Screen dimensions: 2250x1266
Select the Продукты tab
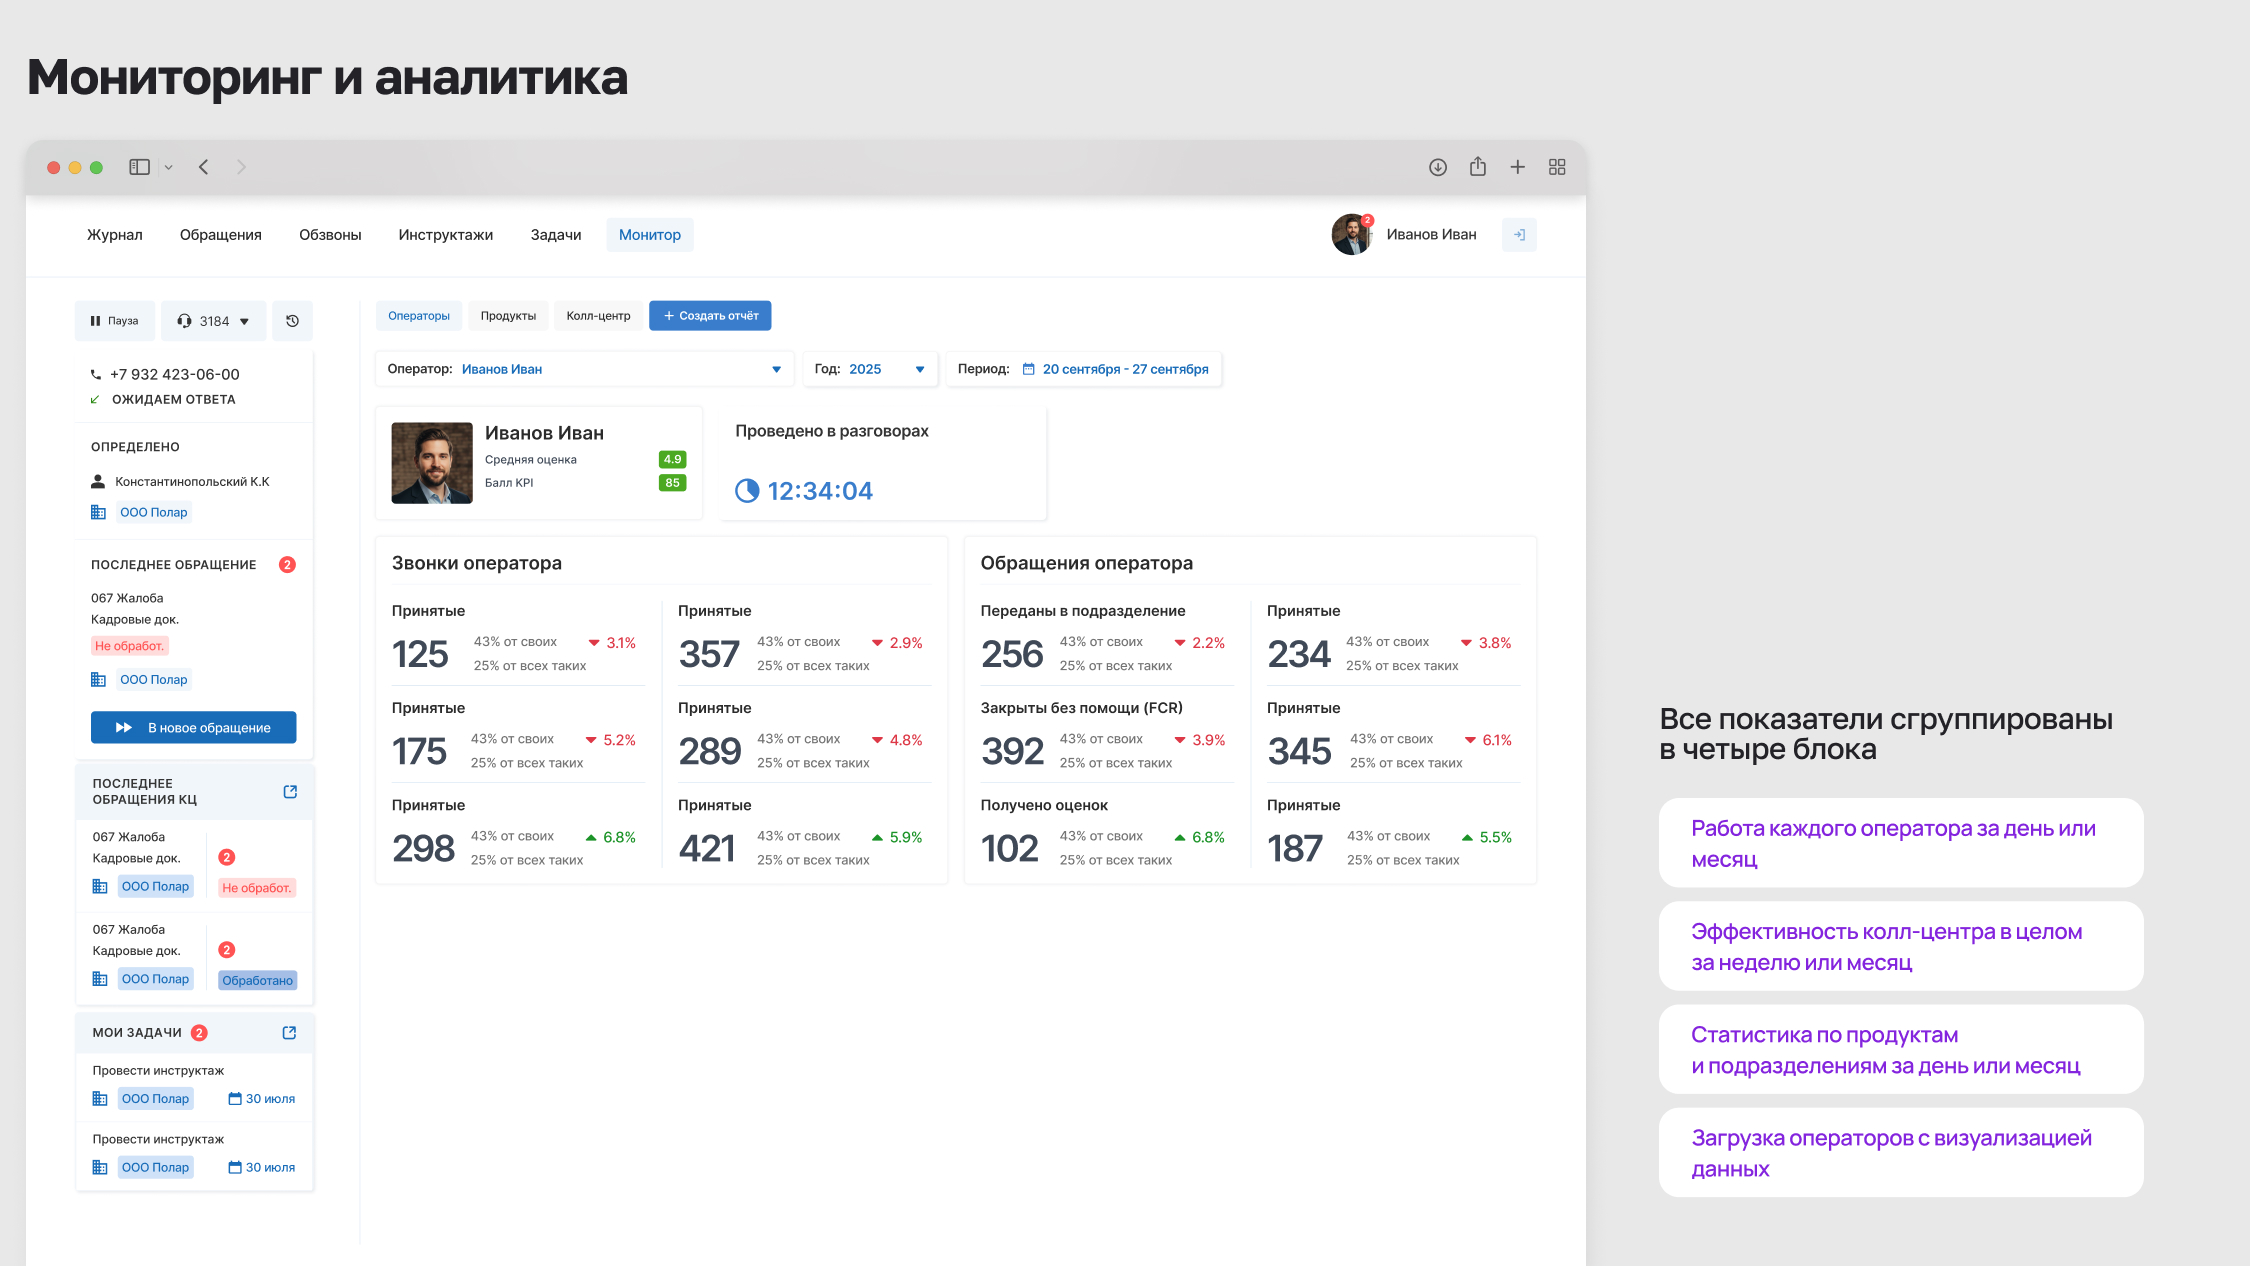click(x=507, y=316)
